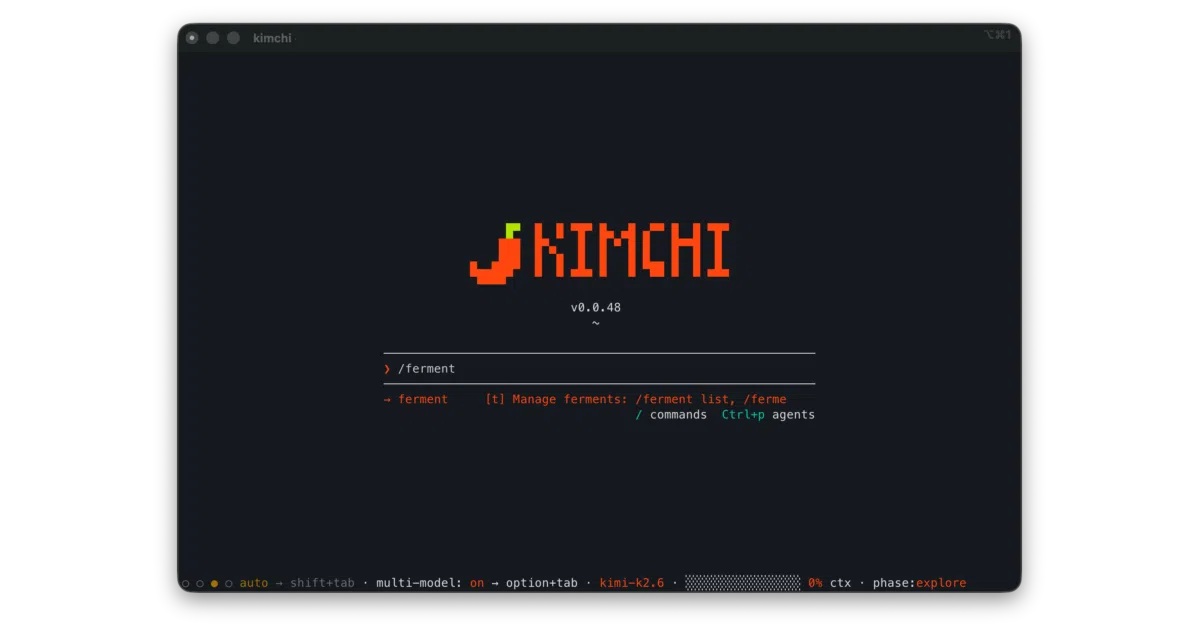Toggle multi-model 'on' status
This screenshot has width=1200, height=630.
(477, 583)
